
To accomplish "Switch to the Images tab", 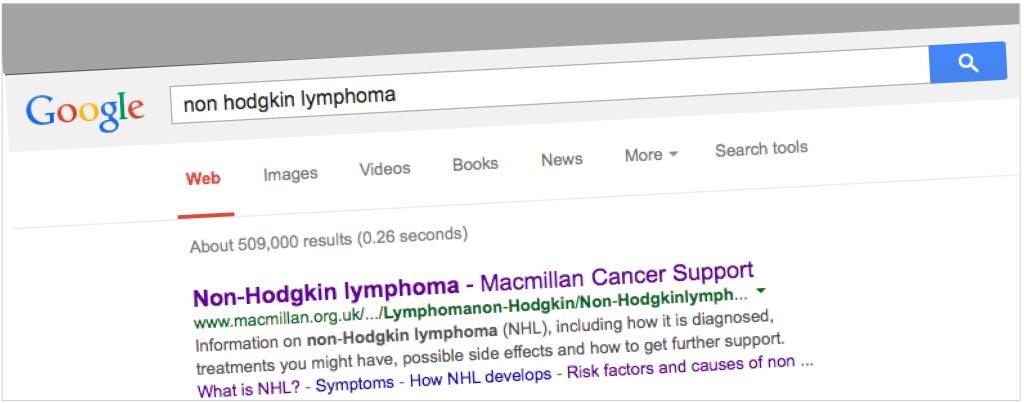I will pos(291,174).
